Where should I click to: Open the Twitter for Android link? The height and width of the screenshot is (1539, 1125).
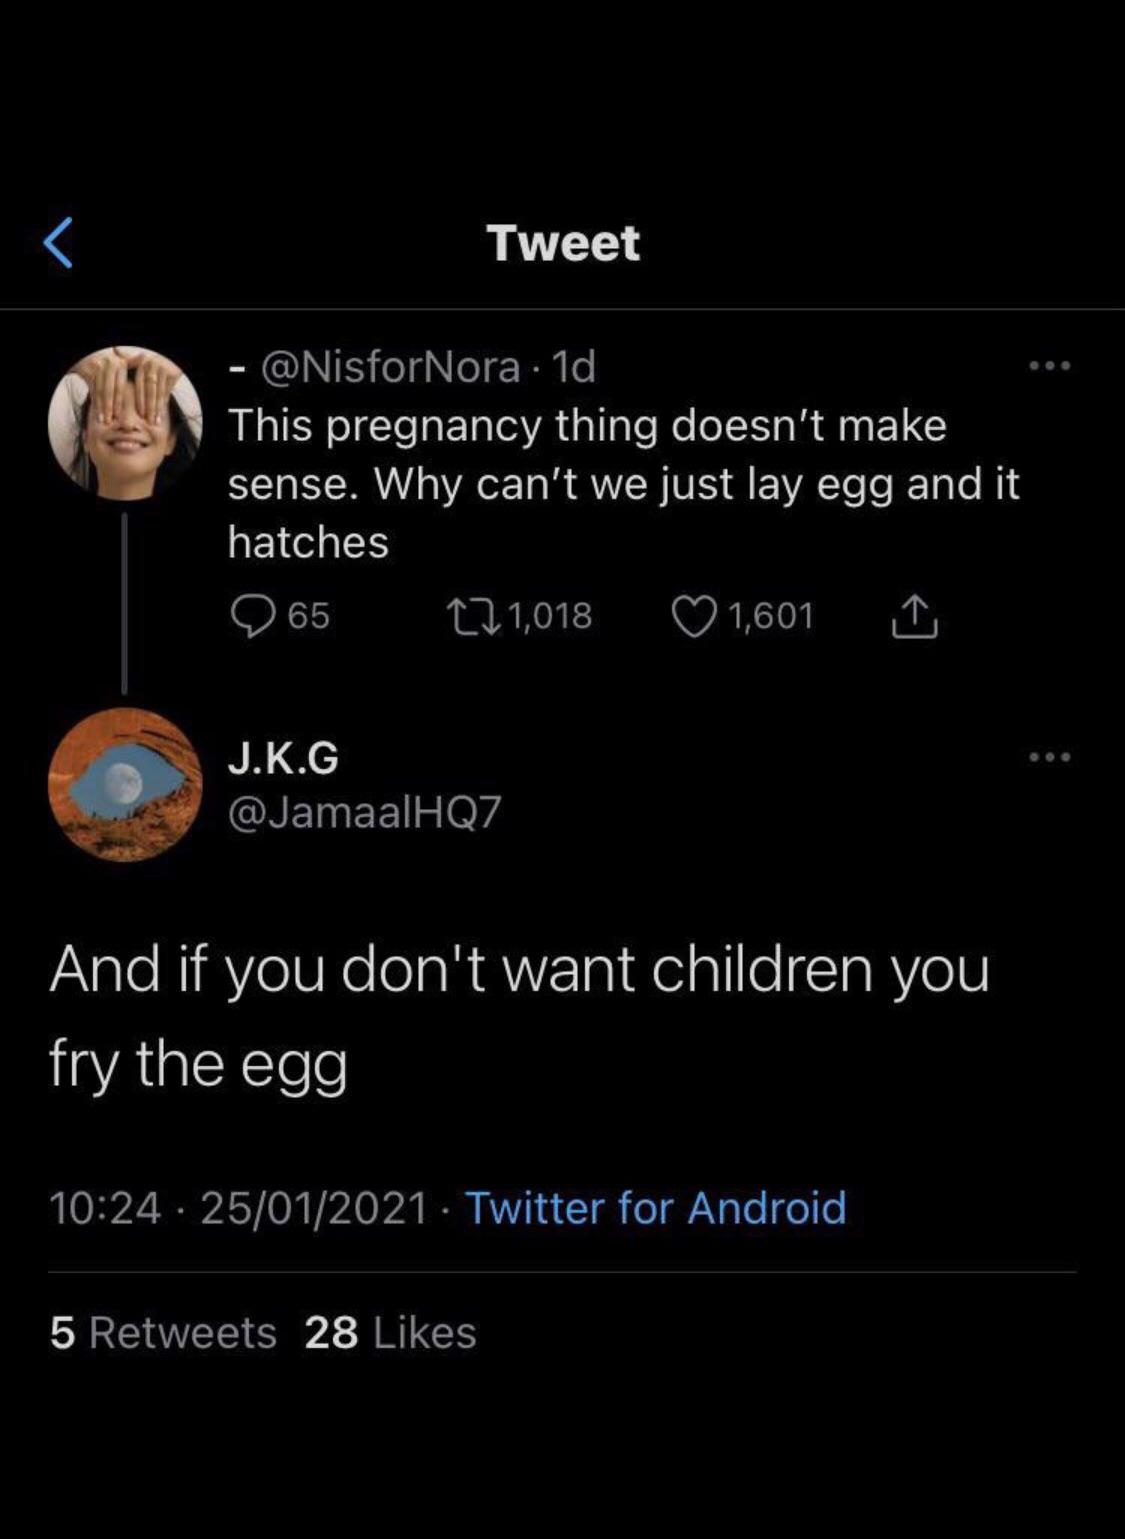[655, 1207]
